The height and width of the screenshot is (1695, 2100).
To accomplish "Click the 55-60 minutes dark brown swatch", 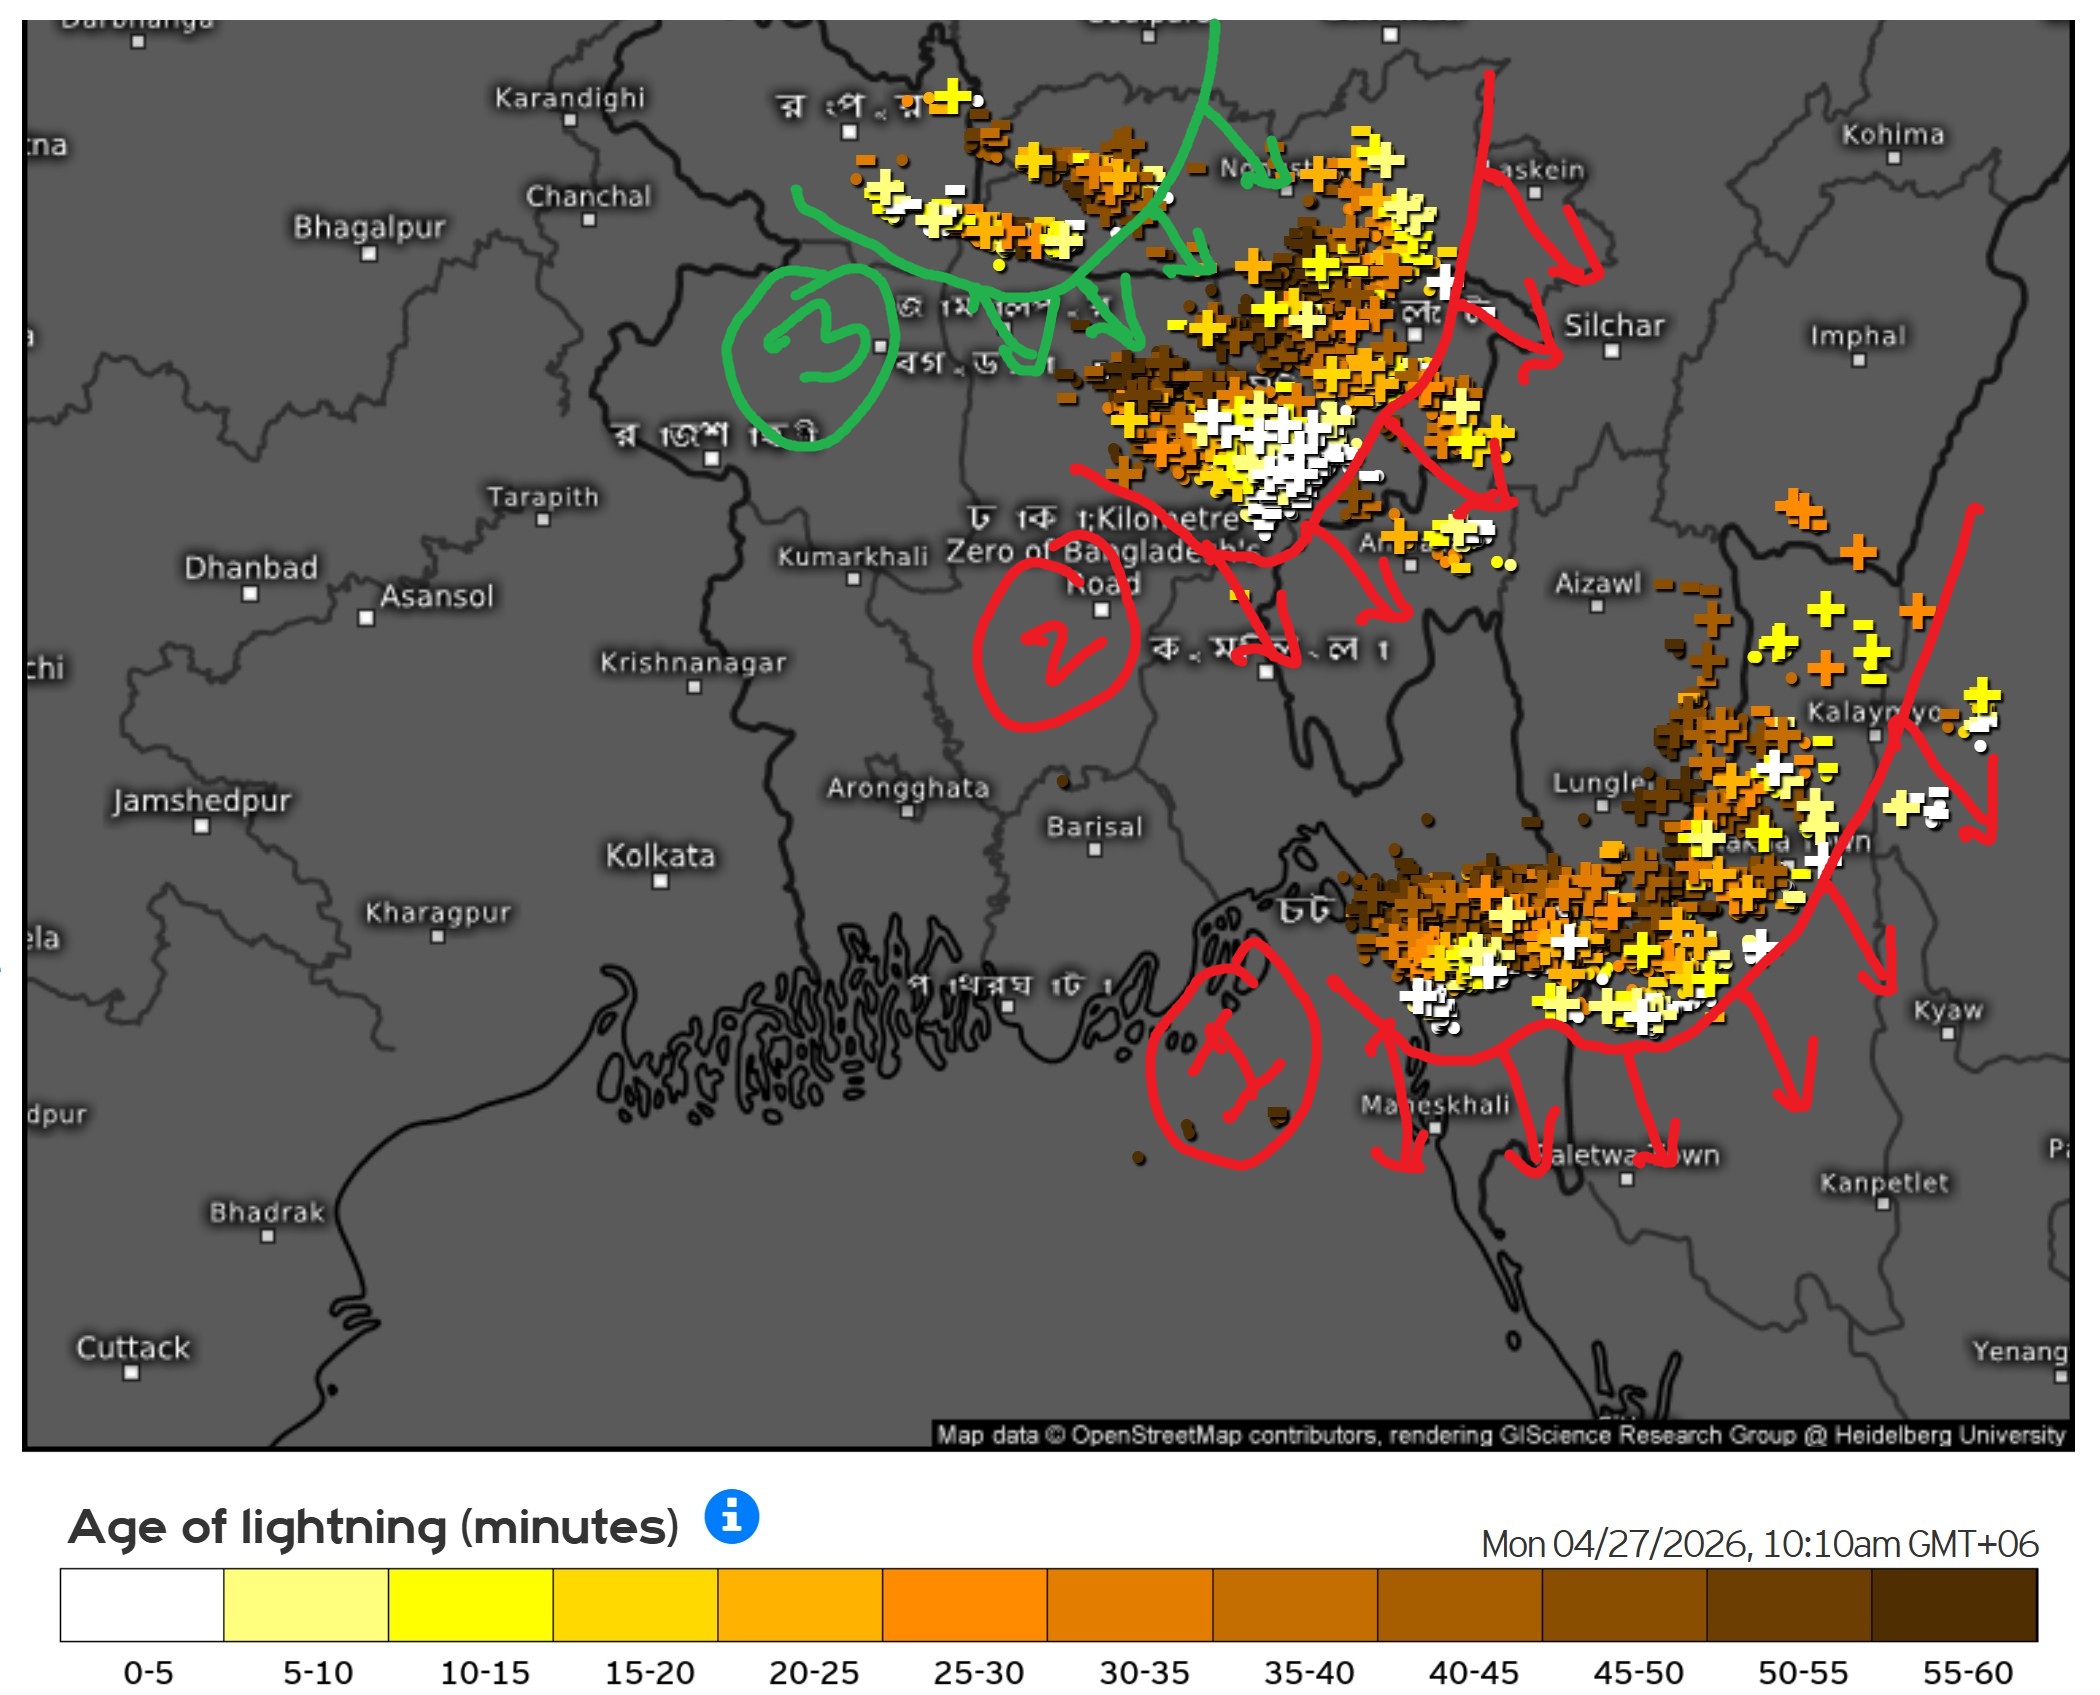I will [x=1953, y=1604].
